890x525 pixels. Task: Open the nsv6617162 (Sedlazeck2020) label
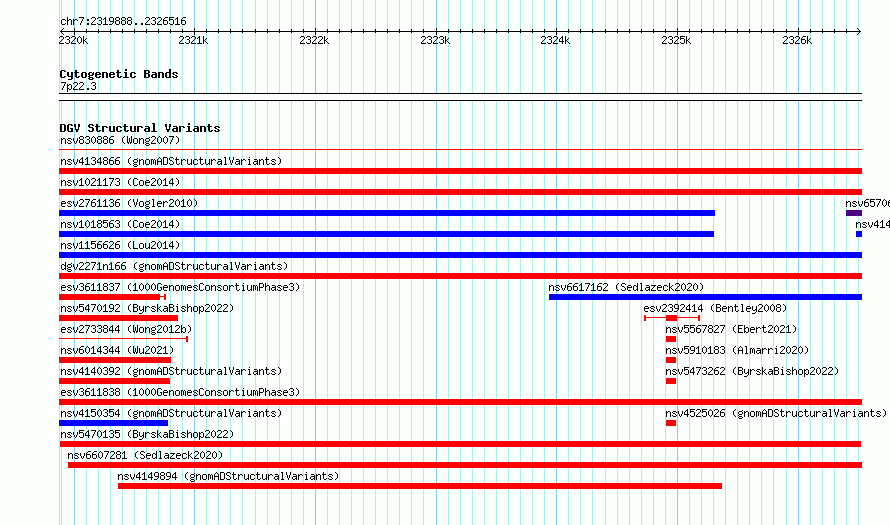point(626,287)
